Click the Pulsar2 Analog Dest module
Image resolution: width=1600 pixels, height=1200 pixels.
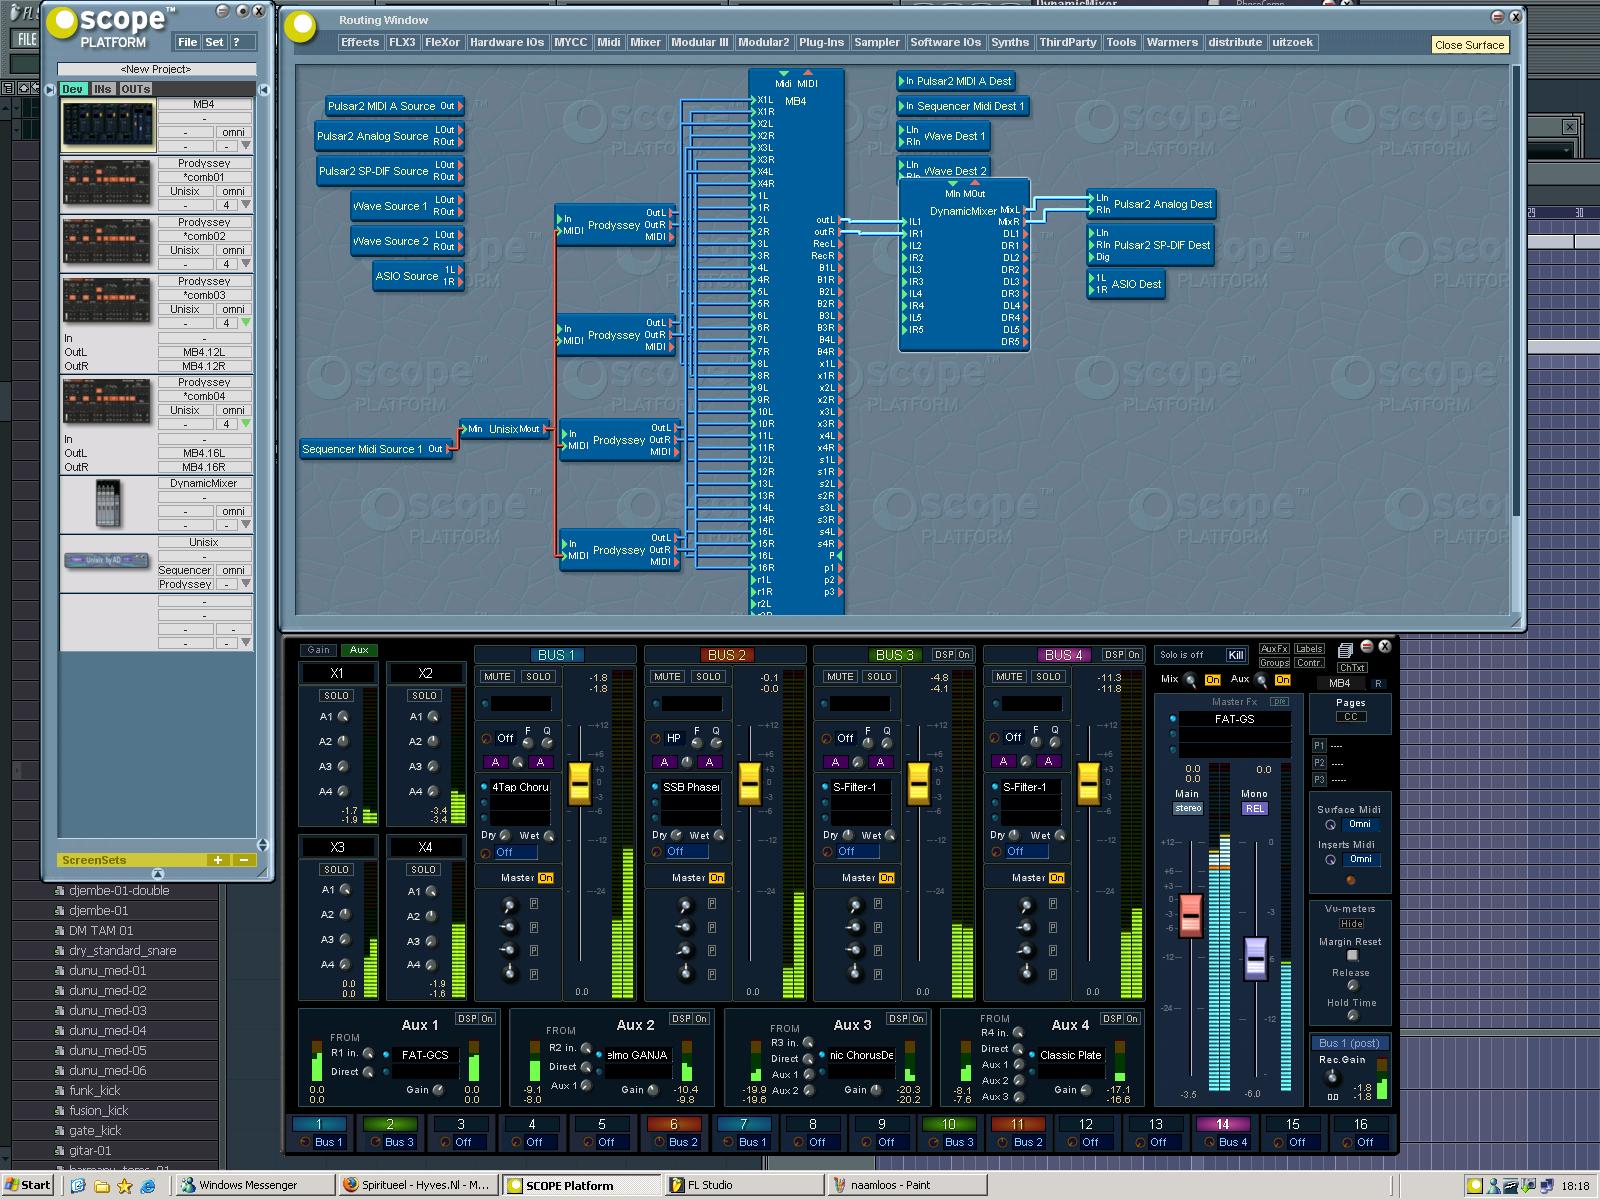[1151, 204]
